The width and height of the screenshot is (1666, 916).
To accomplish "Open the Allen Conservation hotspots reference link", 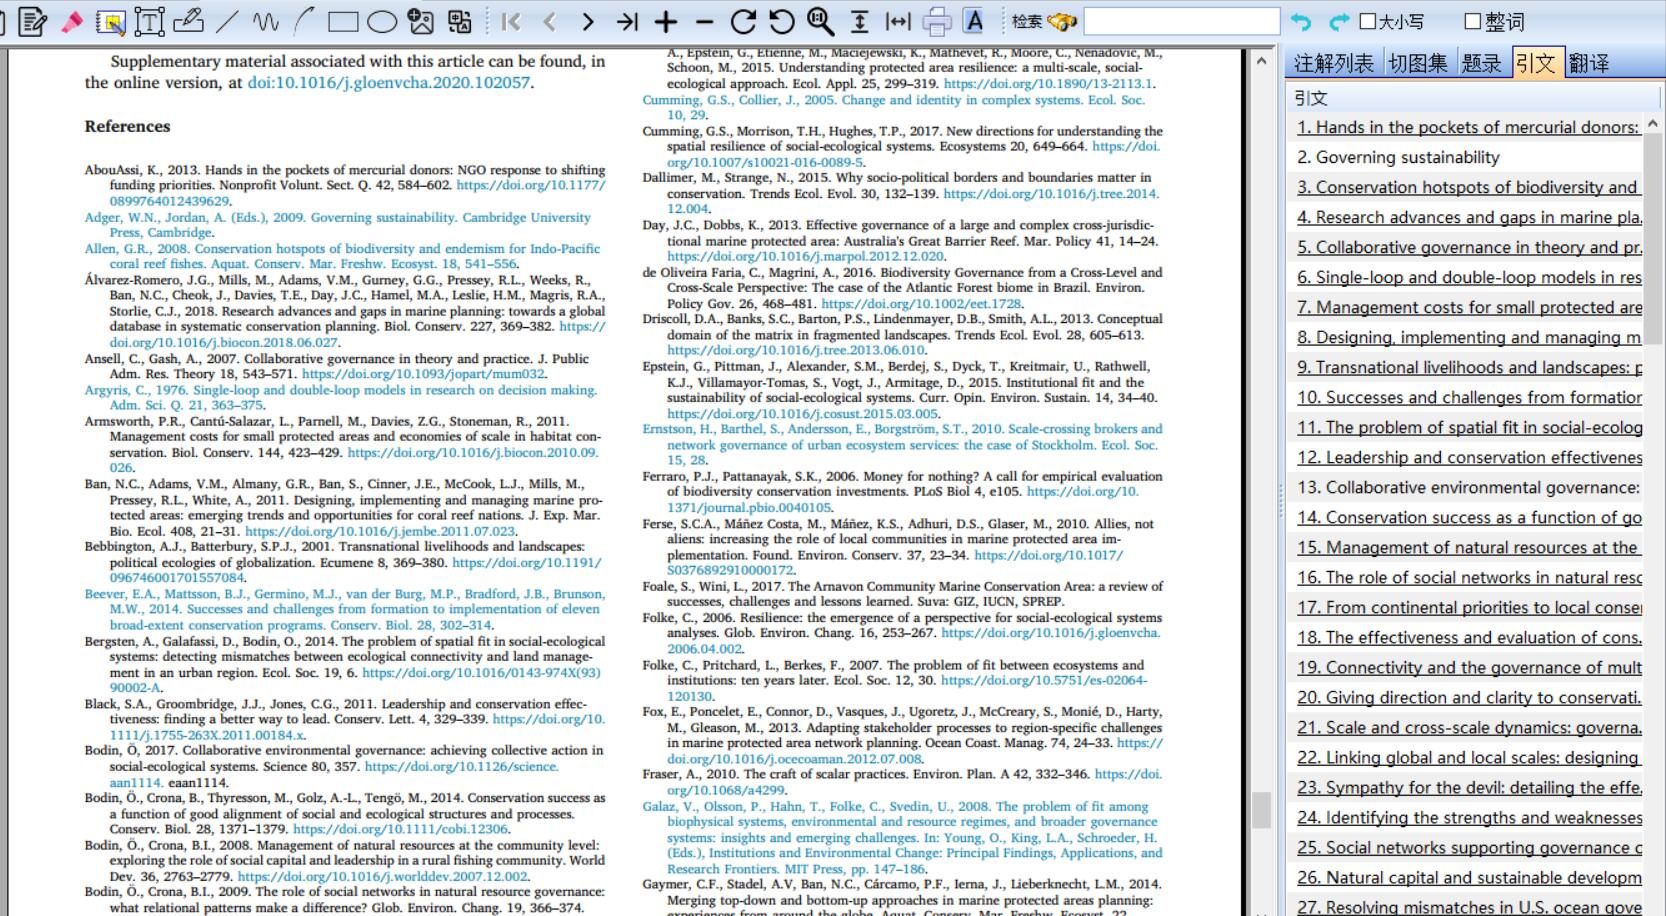I will point(342,256).
